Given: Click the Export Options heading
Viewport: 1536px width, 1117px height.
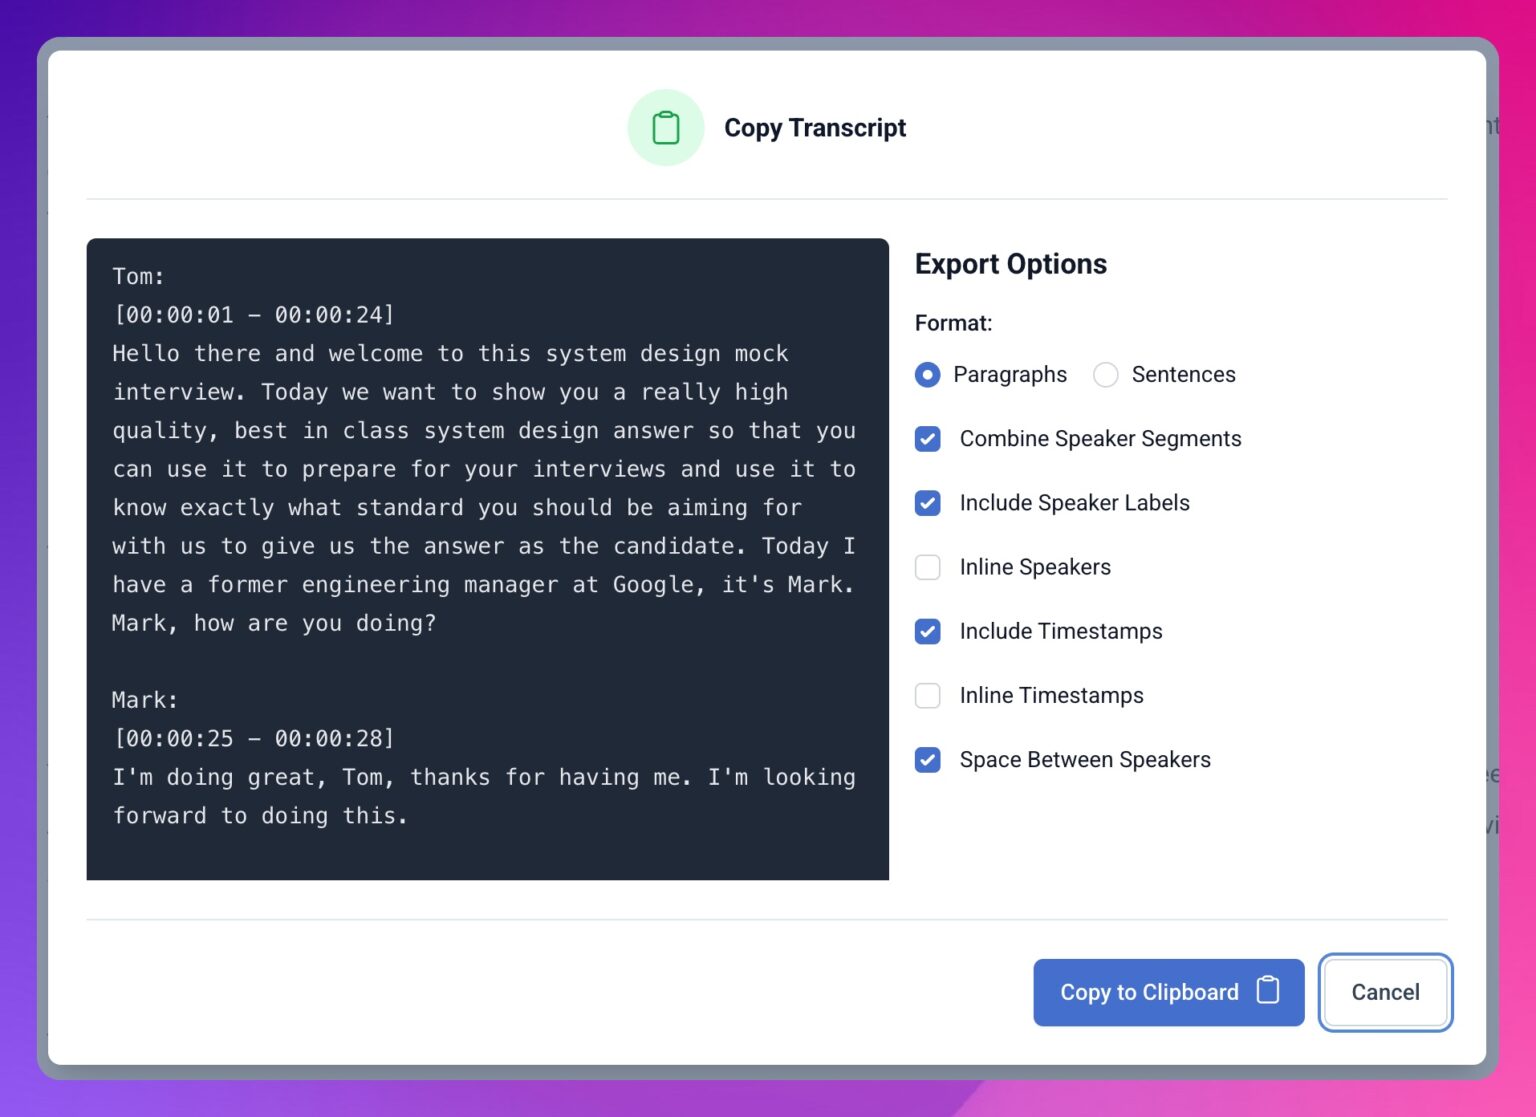Looking at the screenshot, I should pos(1010,264).
